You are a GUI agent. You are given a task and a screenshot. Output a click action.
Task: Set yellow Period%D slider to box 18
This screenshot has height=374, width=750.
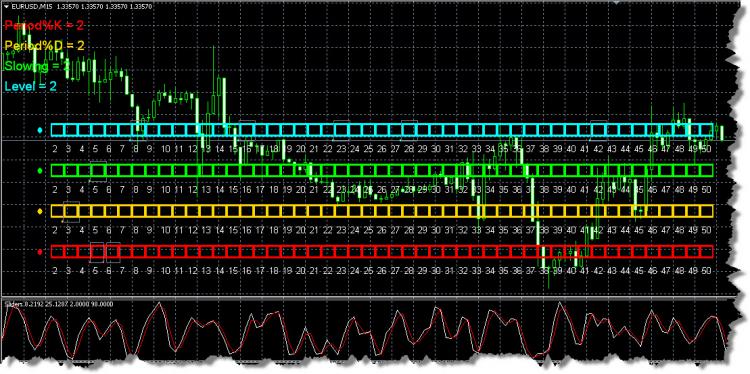[x=274, y=211]
